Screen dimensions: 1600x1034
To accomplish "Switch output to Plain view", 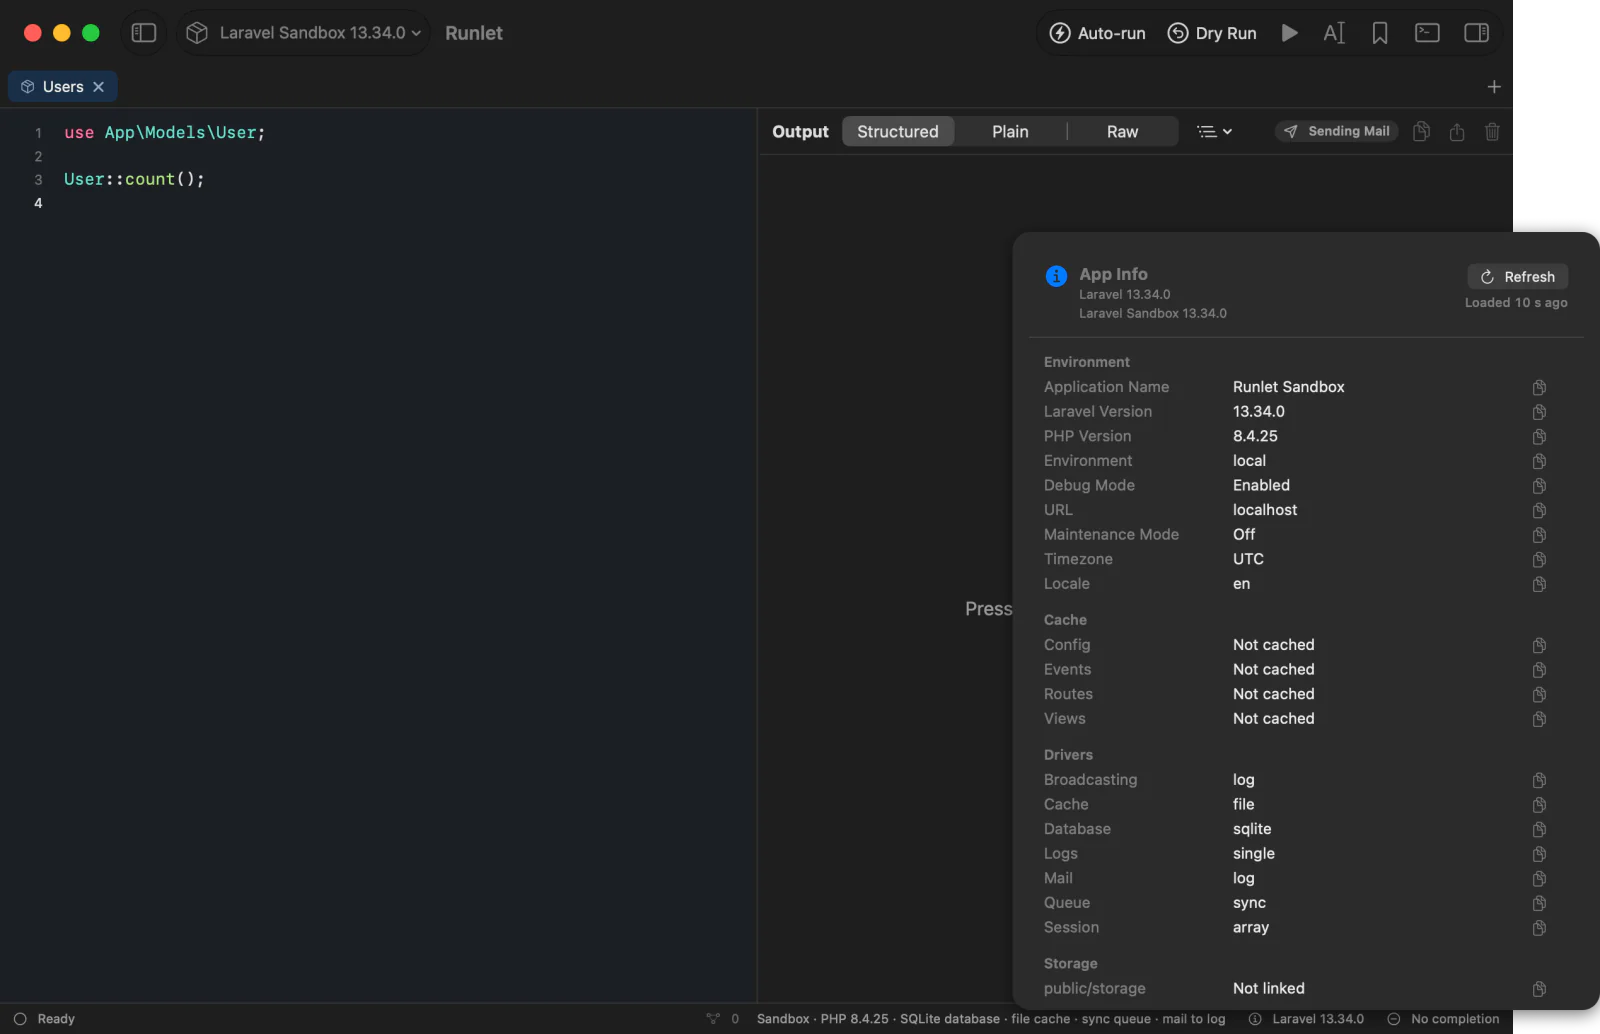I will coord(1010,131).
